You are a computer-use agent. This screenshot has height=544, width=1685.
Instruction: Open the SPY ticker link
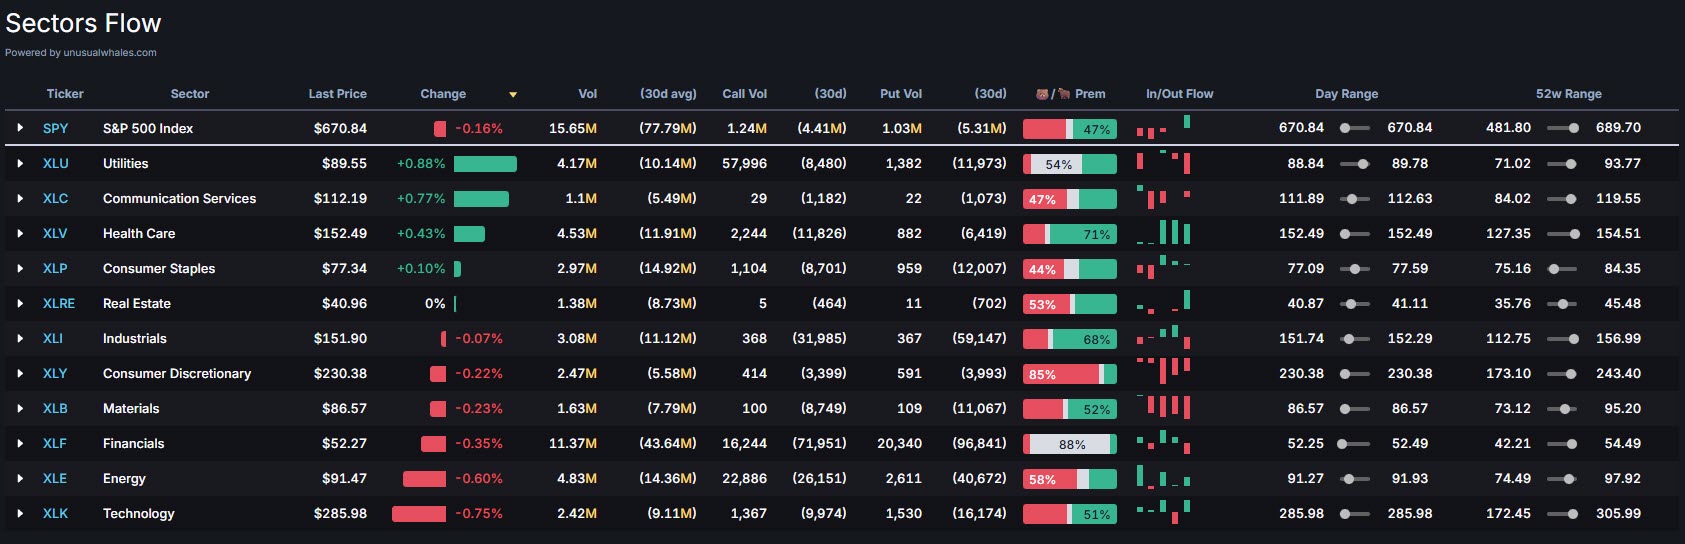click(x=56, y=128)
